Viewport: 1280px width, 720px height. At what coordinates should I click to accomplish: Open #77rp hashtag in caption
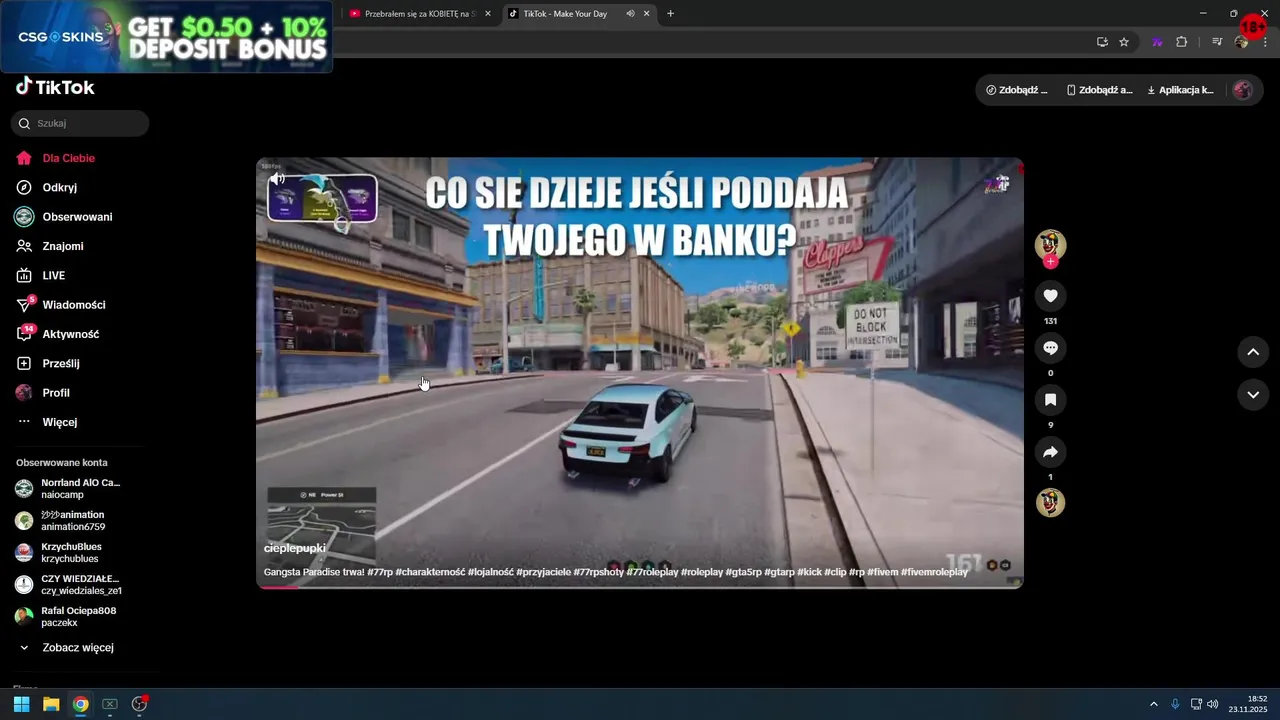(x=379, y=572)
